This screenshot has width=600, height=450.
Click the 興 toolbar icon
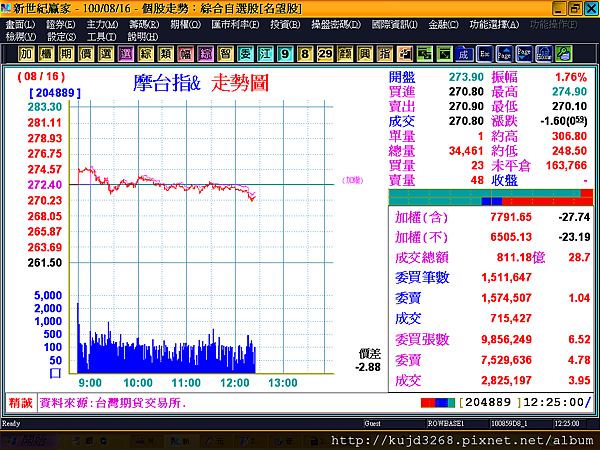point(365,54)
